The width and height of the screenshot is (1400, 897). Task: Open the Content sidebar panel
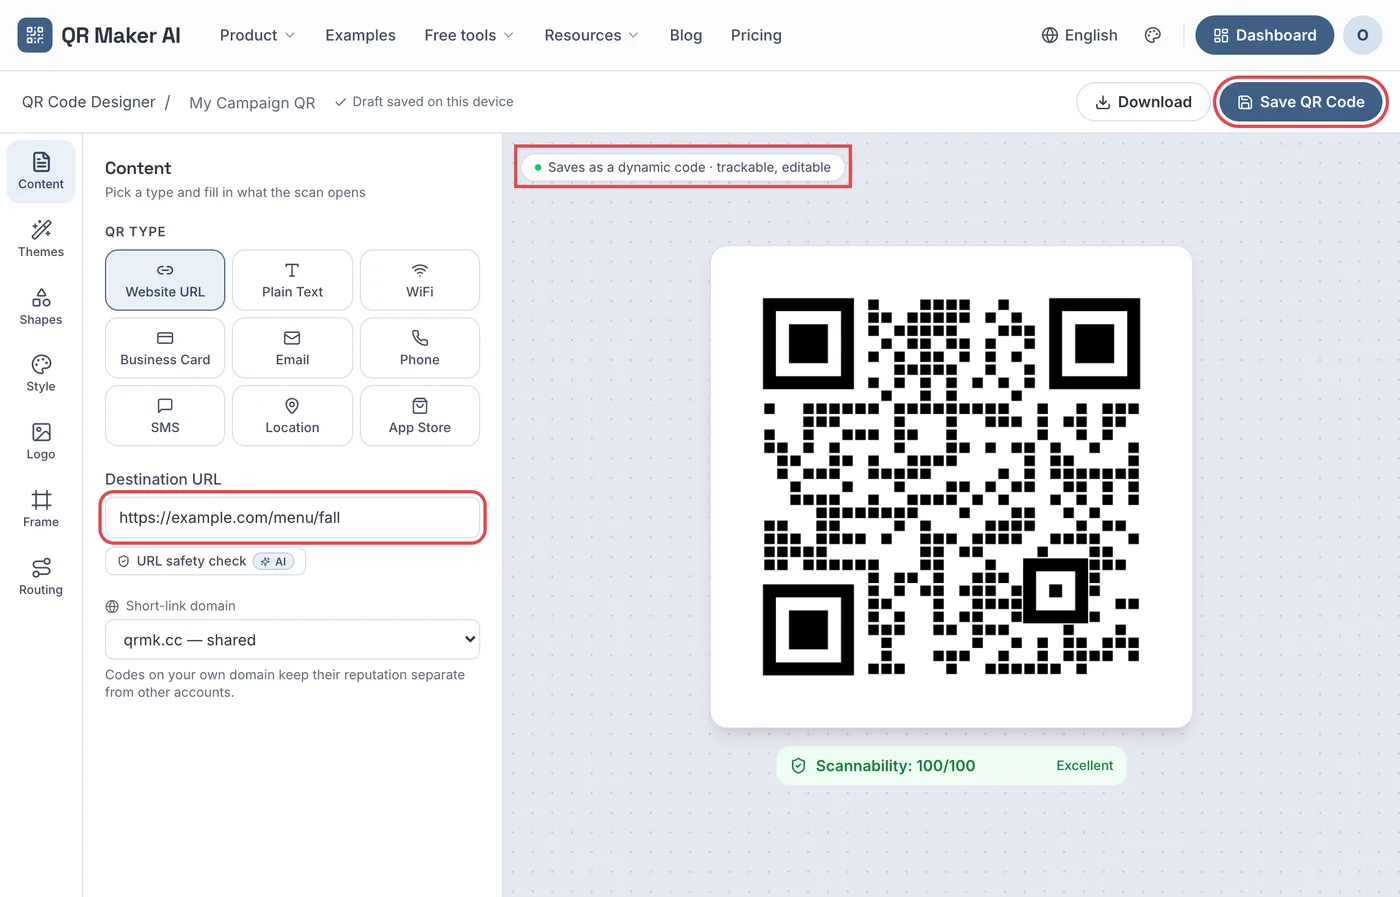[41, 172]
